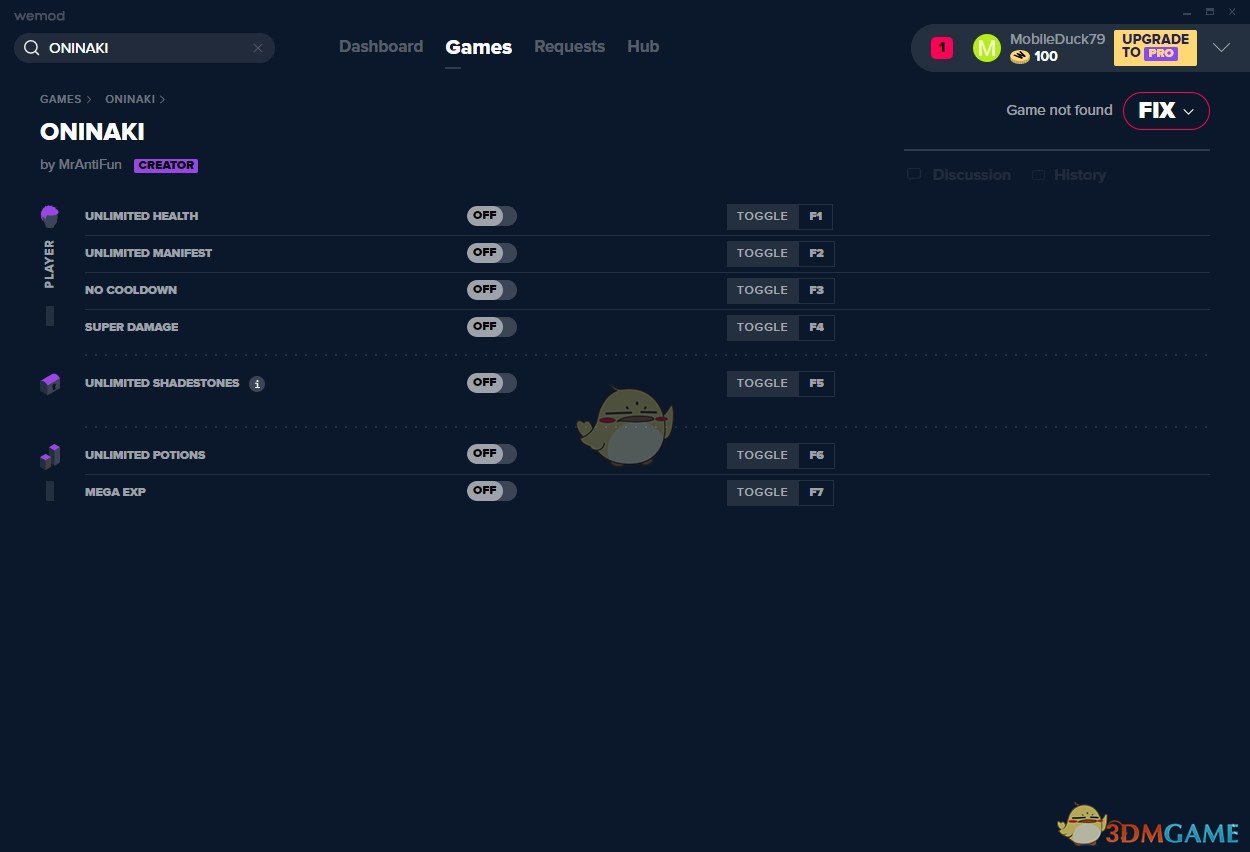The height and width of the screenshot is (852, 1250).
Task: Enable Super Damage switch
Action: 492,327
